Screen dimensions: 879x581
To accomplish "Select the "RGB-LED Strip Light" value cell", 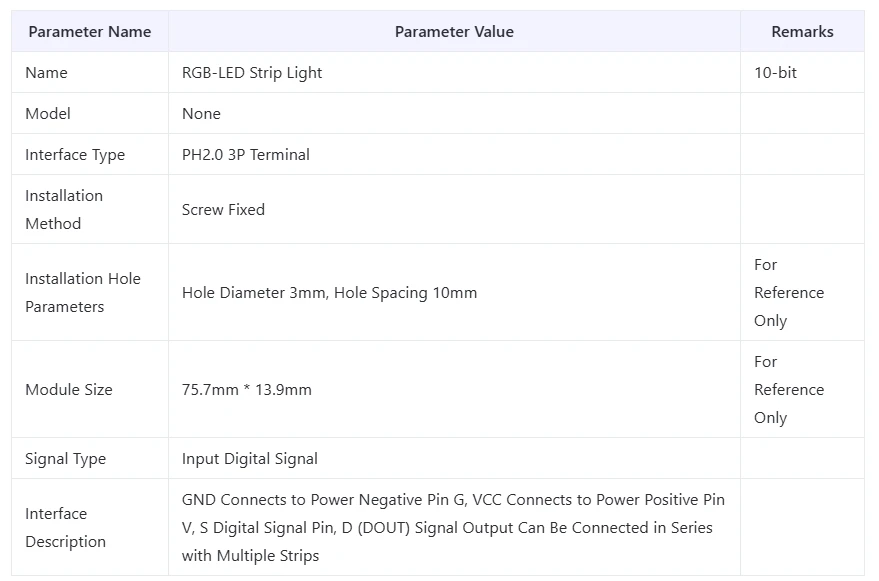I will (x=252, y=73).
